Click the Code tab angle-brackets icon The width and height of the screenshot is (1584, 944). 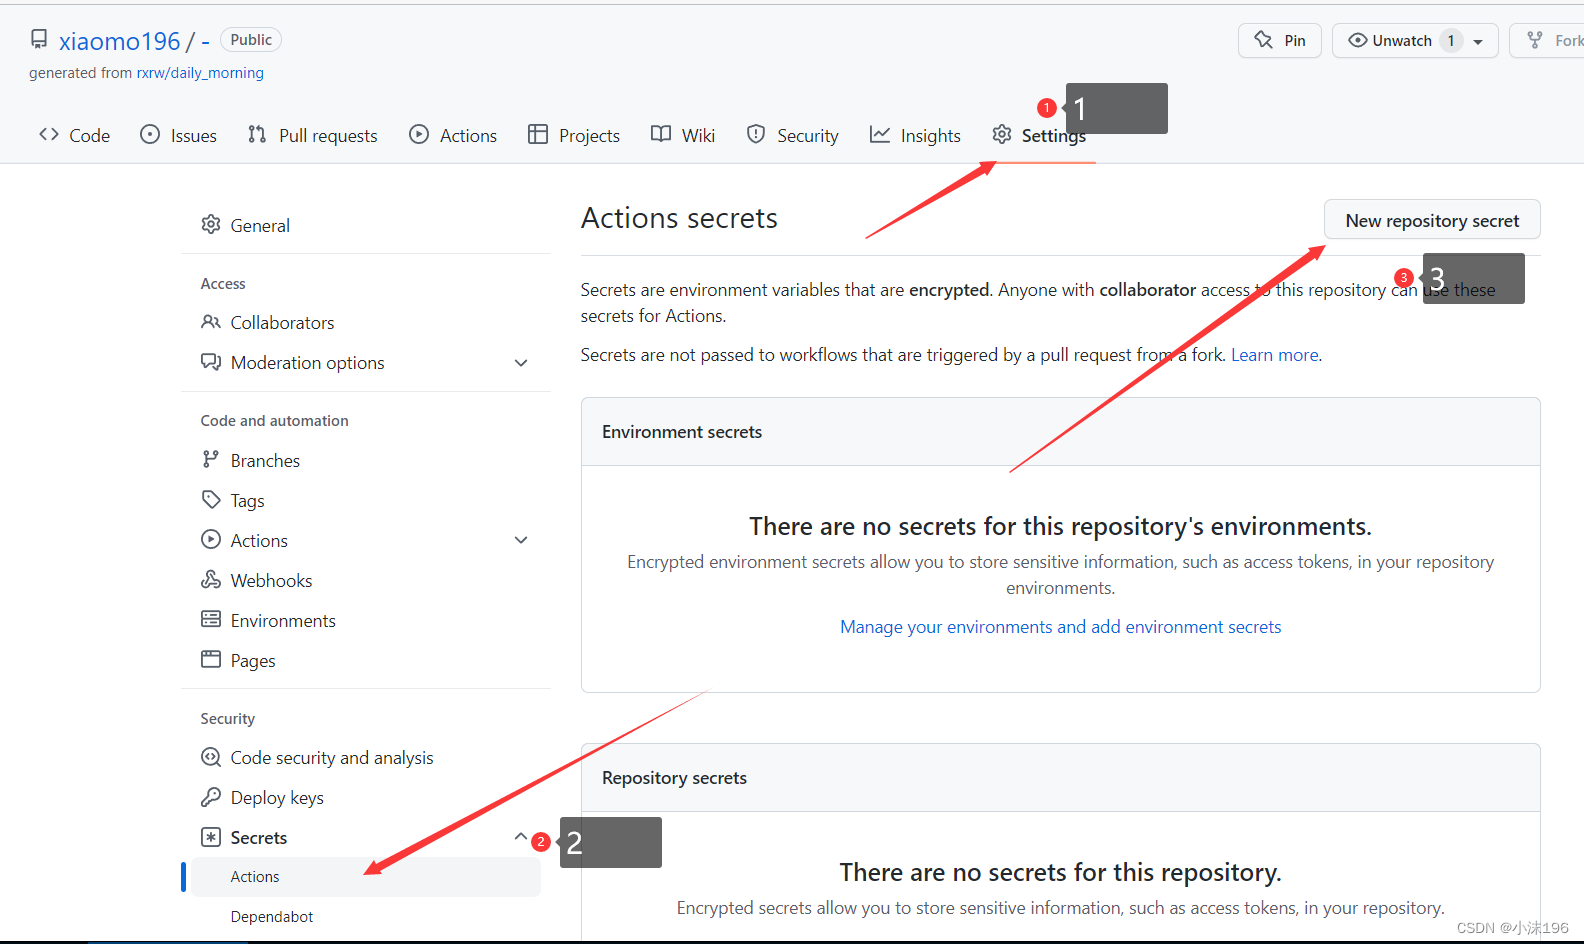click(49, 134)
